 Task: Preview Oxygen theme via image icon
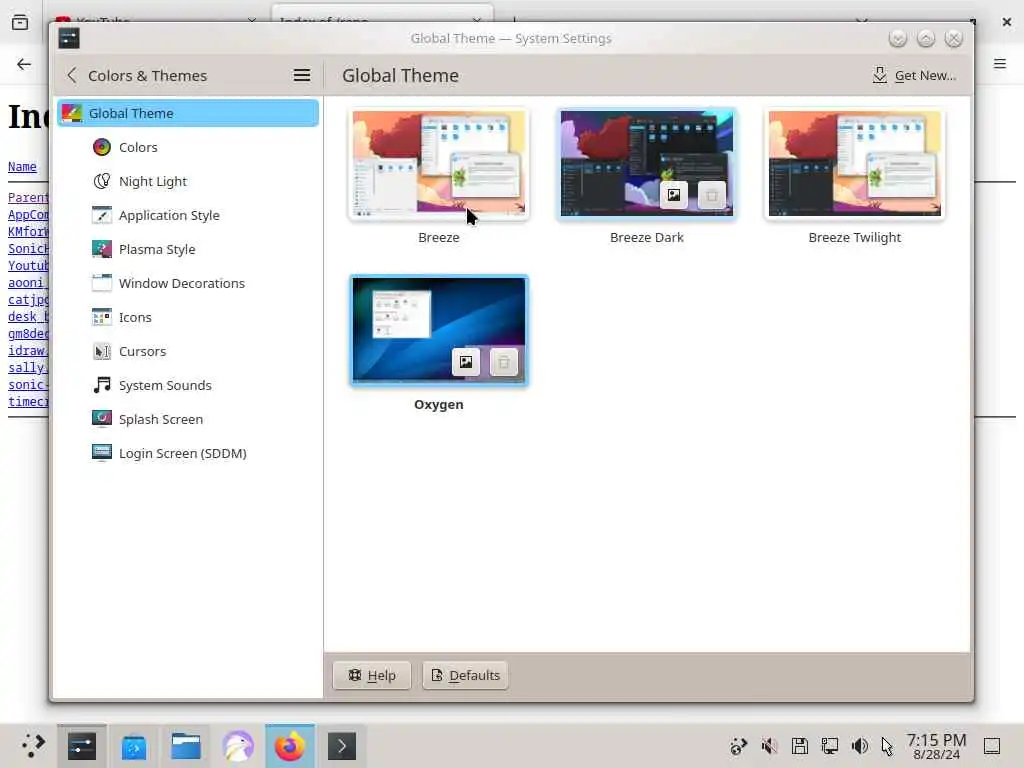(466, 362)
